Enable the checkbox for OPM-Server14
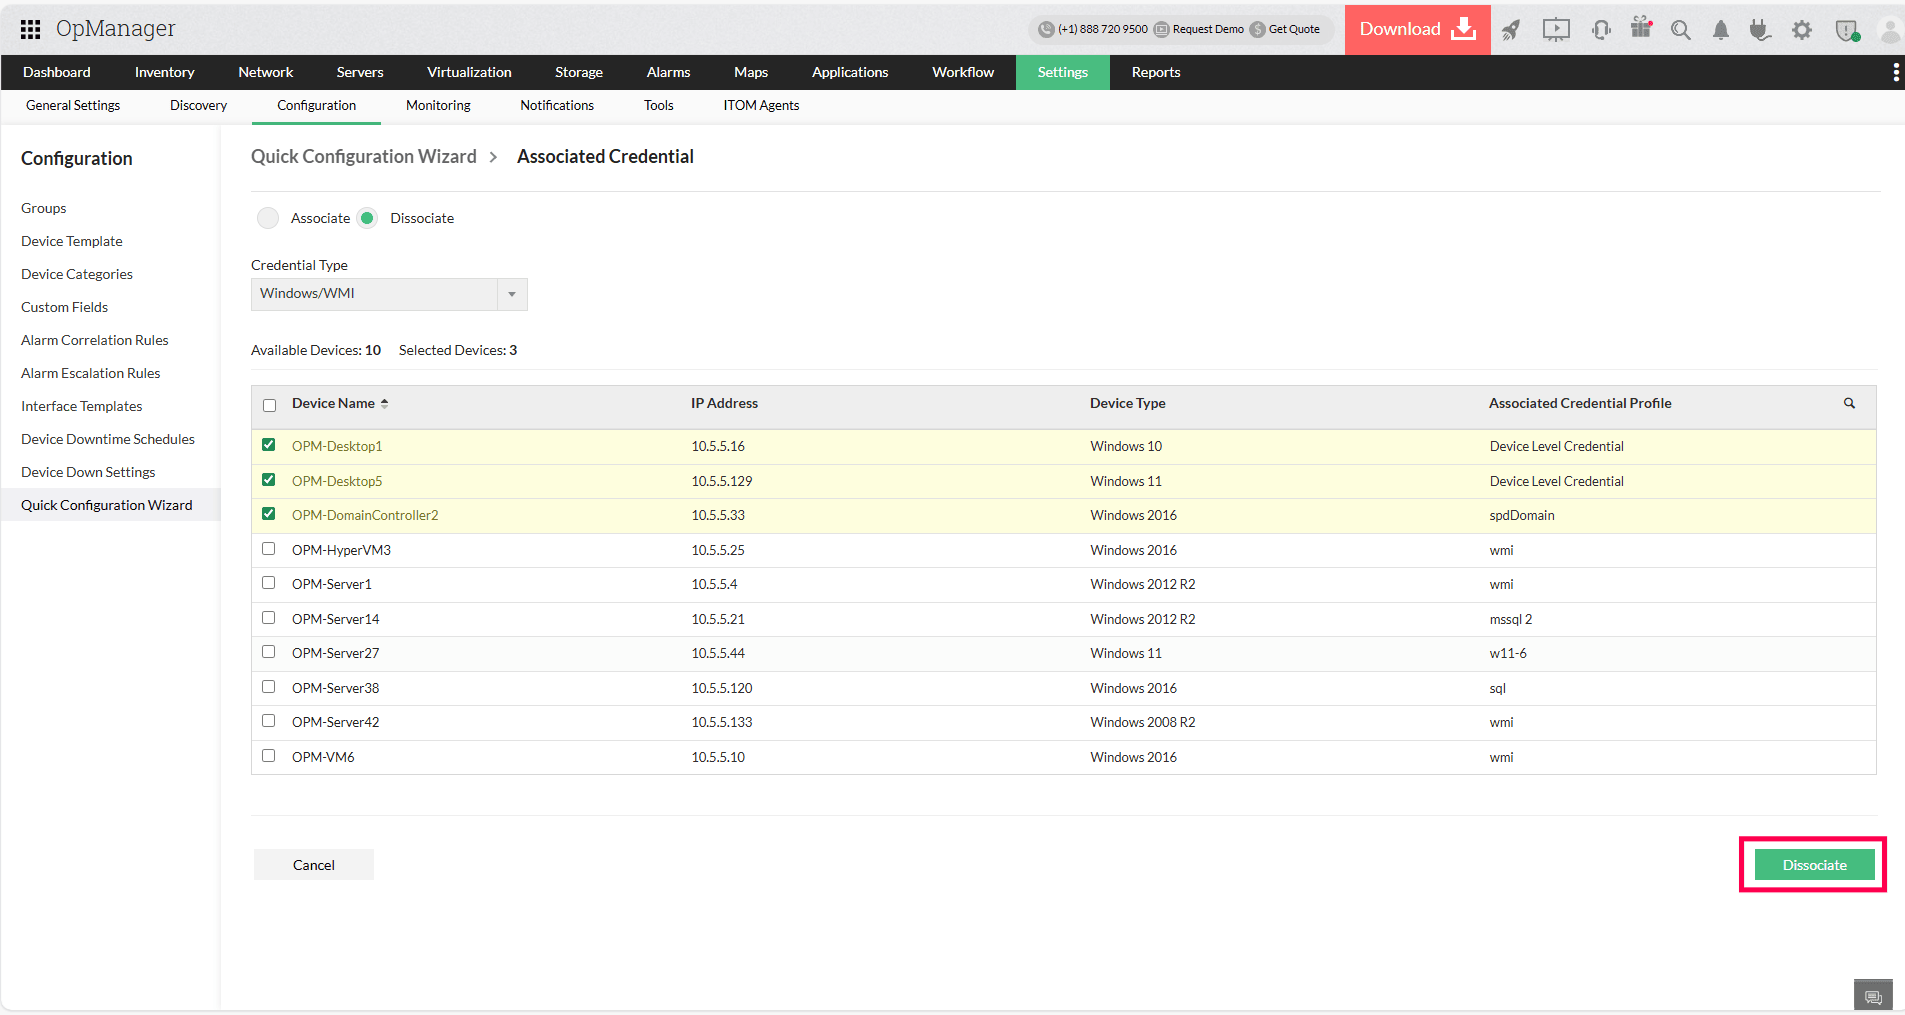This screenshot has width=1905, height=1015. (268, 617)
